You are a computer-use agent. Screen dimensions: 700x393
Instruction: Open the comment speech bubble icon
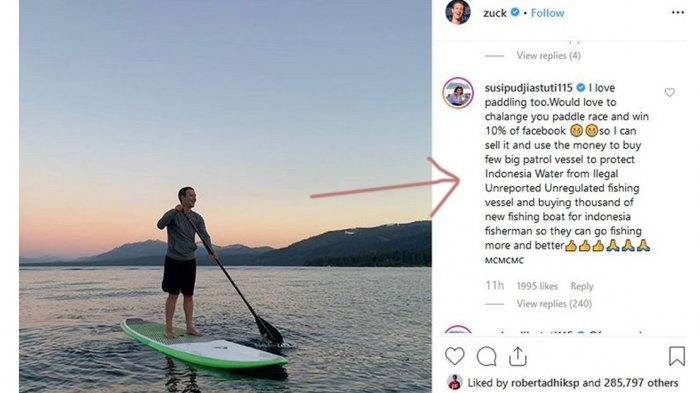coord(486,356)
